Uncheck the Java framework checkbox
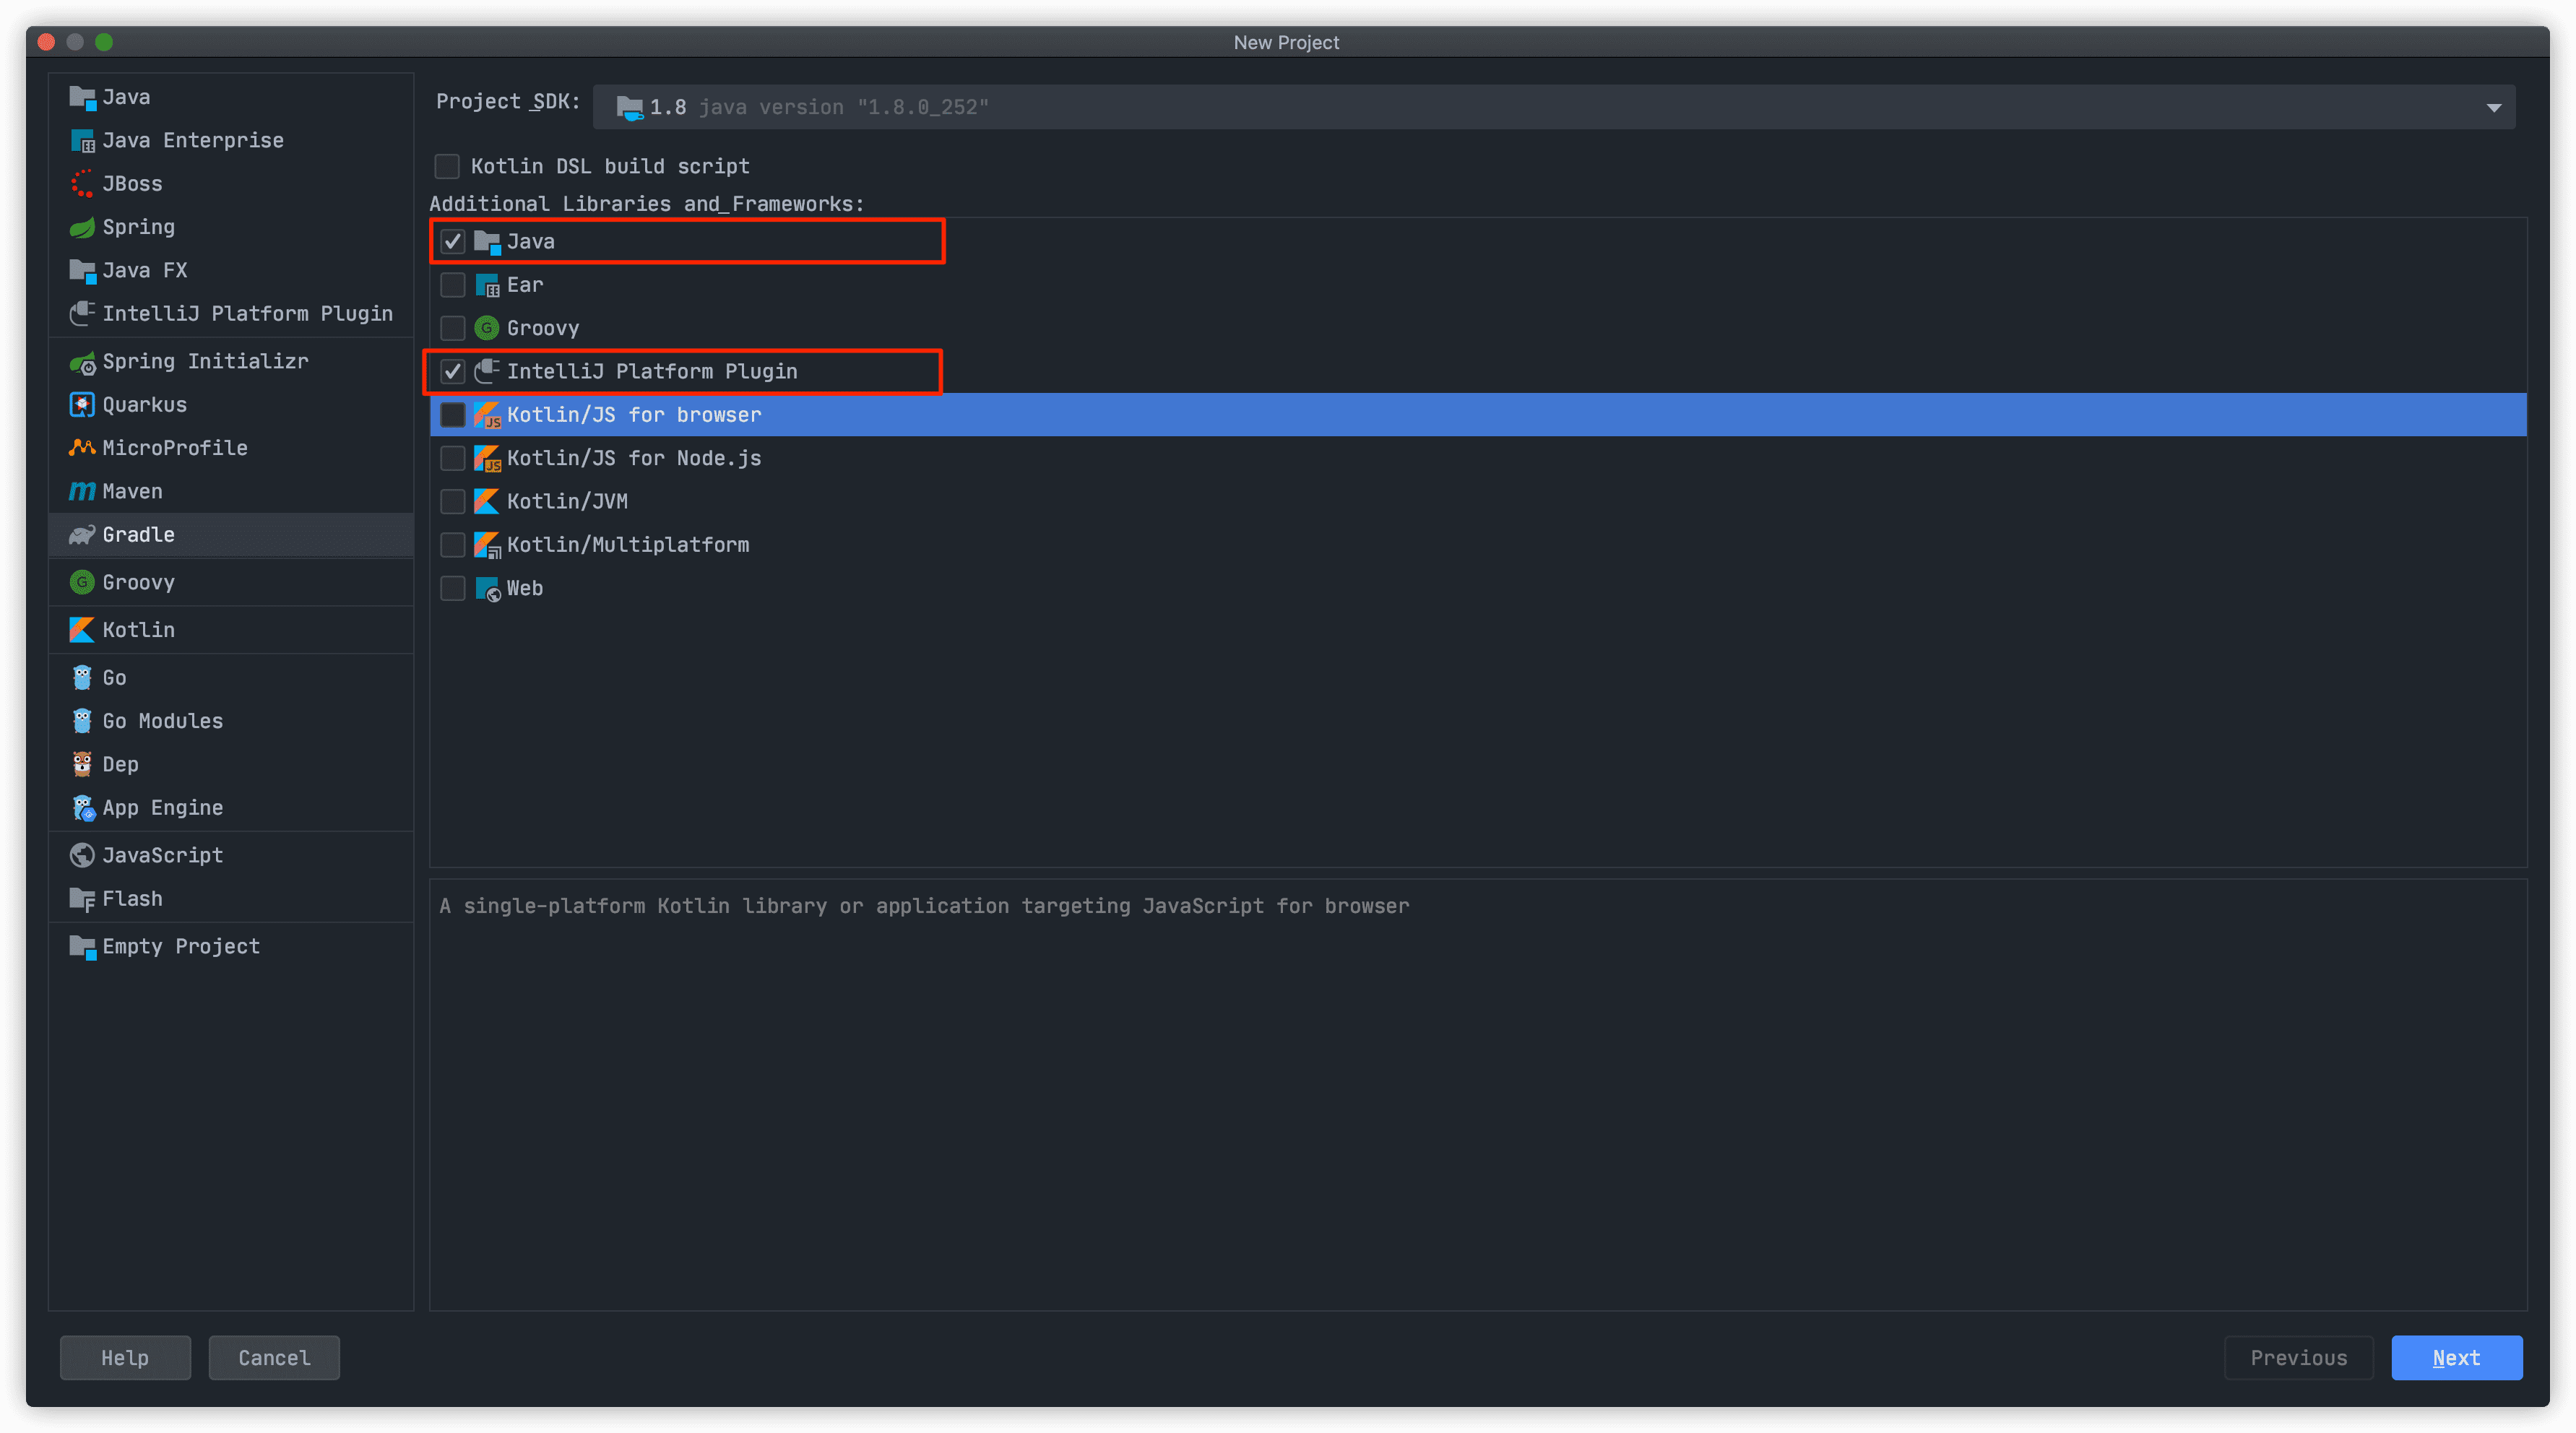Screen dimensions: 2576x1433 coord(453,242)
